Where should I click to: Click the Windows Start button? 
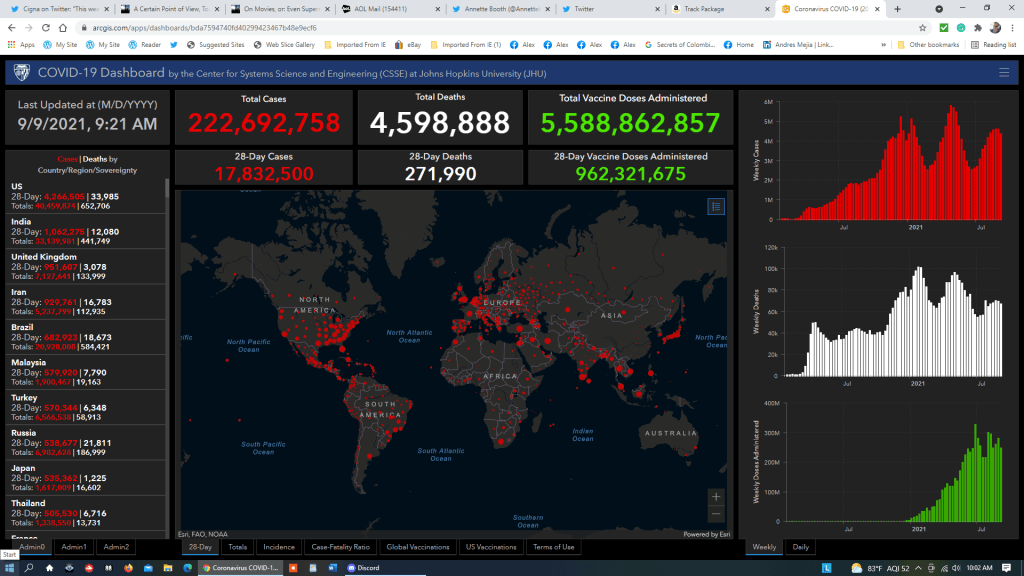9,567
